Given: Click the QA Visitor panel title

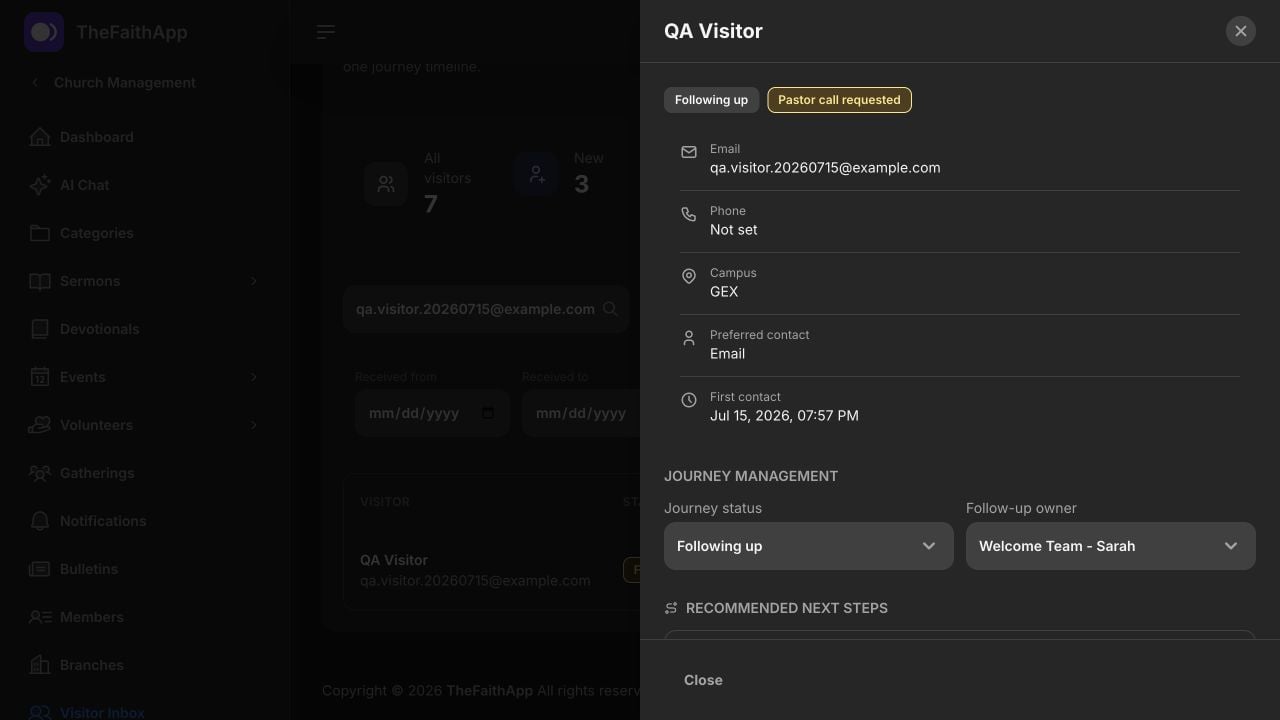Looking at the screenshot, I should pos(713,31).
